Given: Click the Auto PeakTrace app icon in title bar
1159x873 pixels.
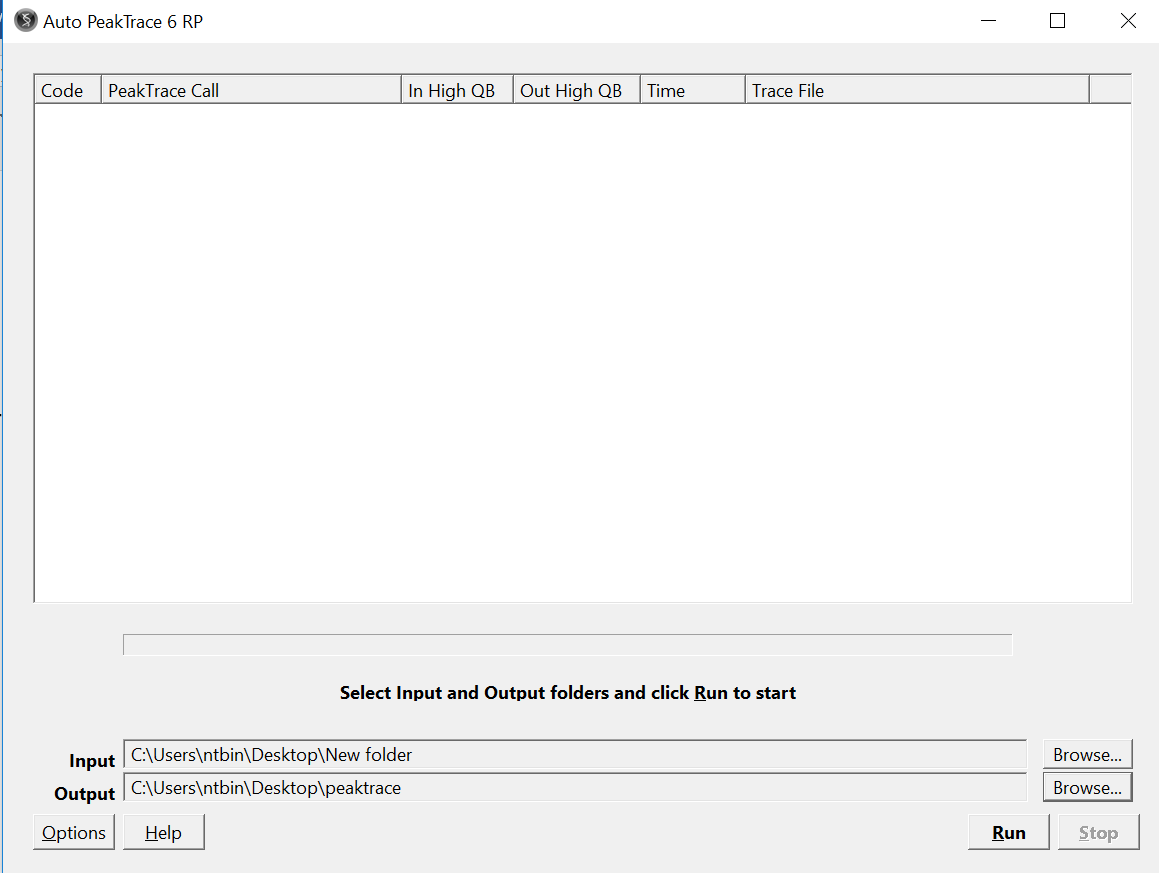Looking at the screenshot, I should coord(25,21).
